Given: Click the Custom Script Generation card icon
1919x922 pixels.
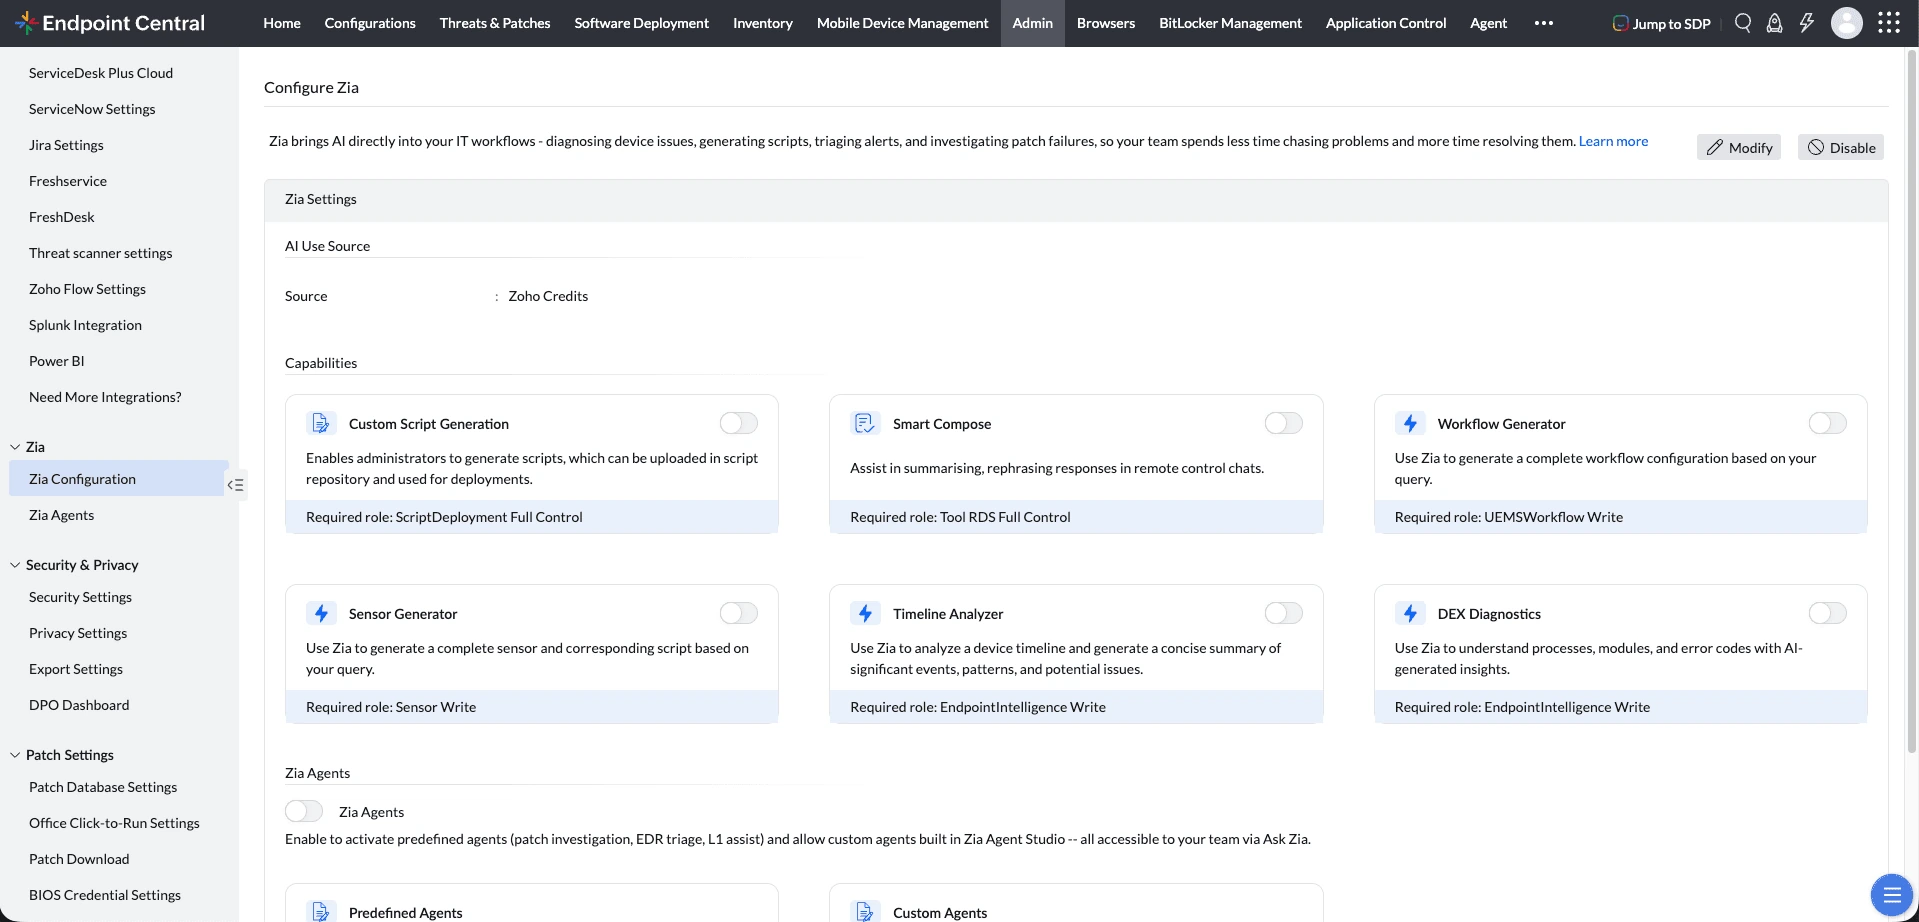Looking at the screenshot, I should pyautogui.click(x=320, y=423).
